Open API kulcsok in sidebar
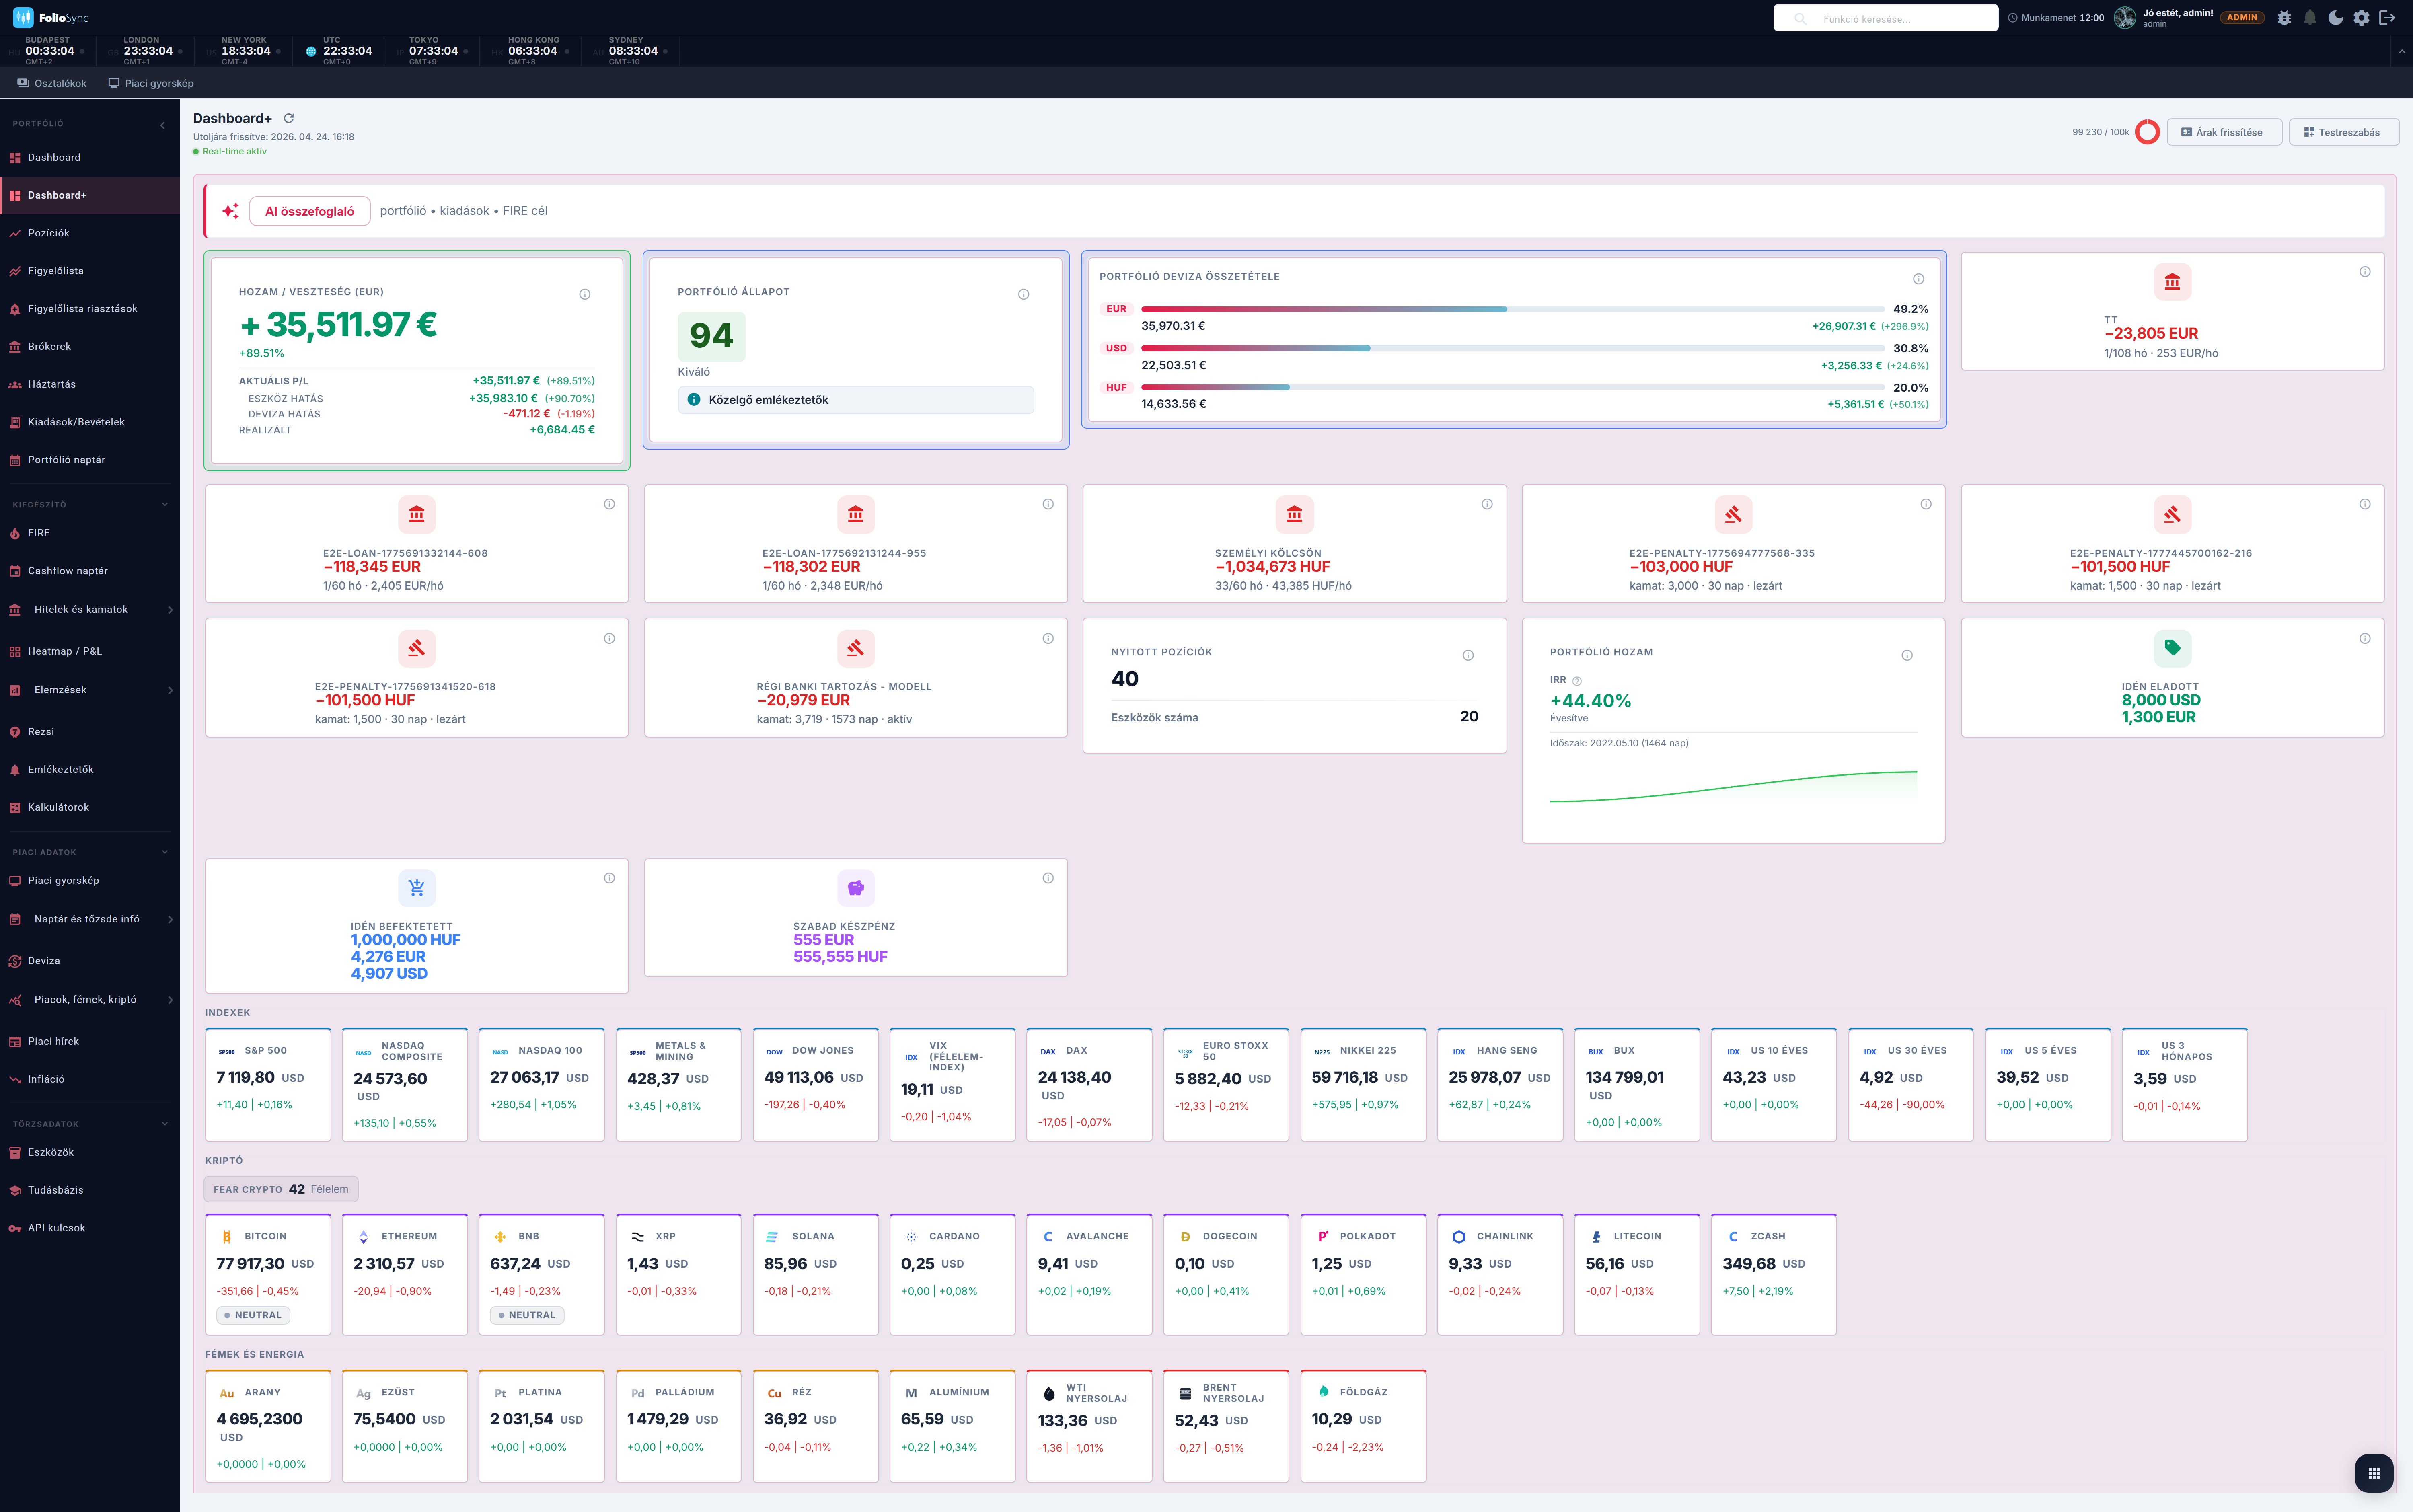Image resolution: width=2413 pixels, height=1512 pixels. coord(90,1228)
